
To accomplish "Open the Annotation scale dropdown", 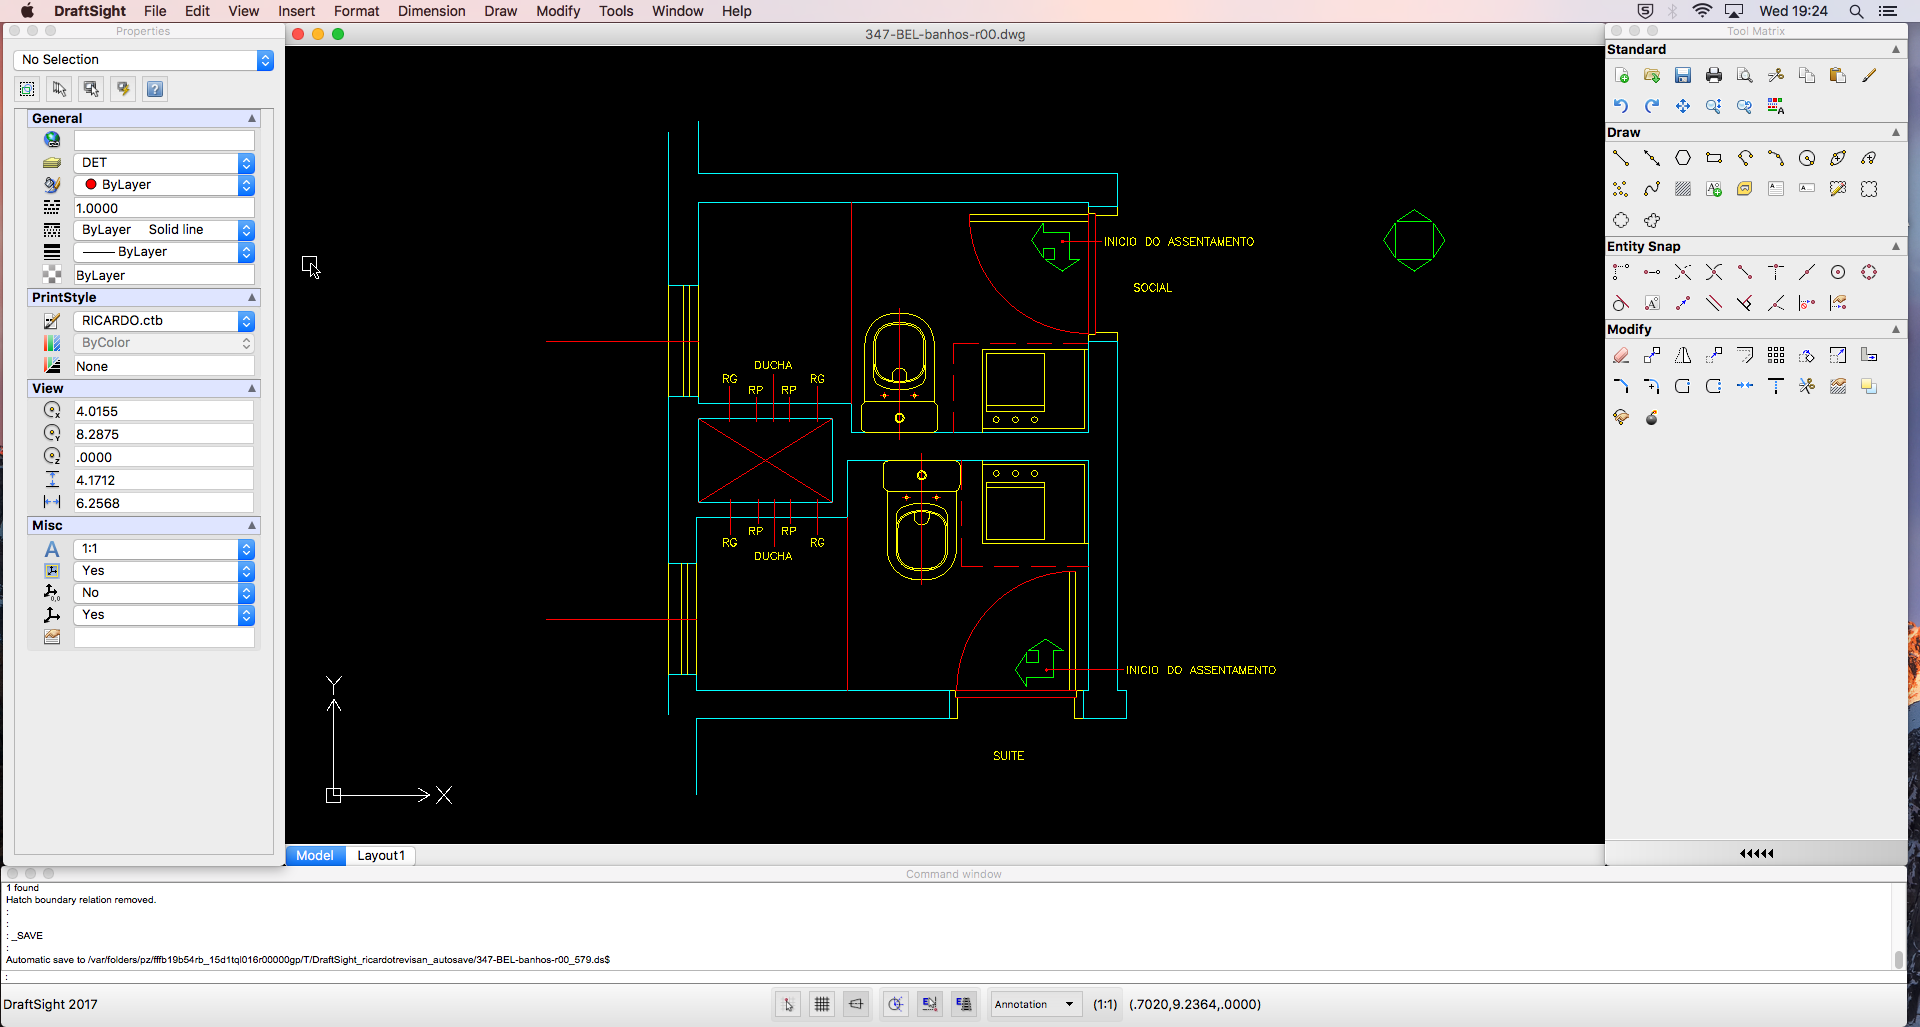I will (x=1035, y=1004).
